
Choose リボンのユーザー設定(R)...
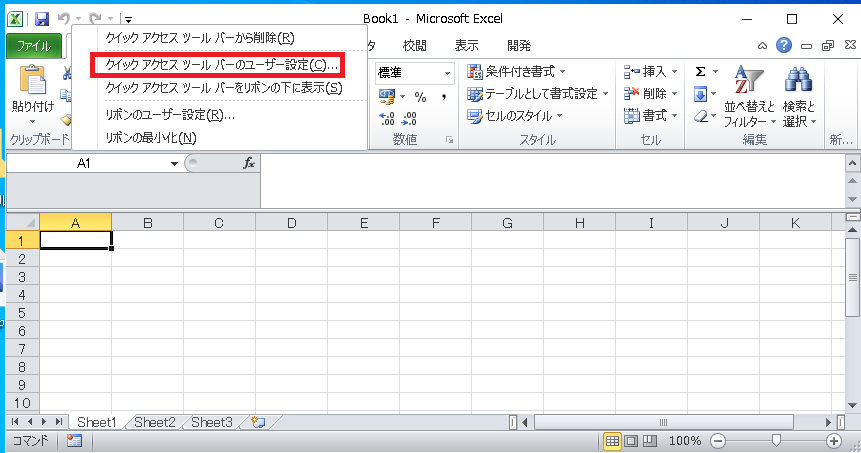(170, 115)
